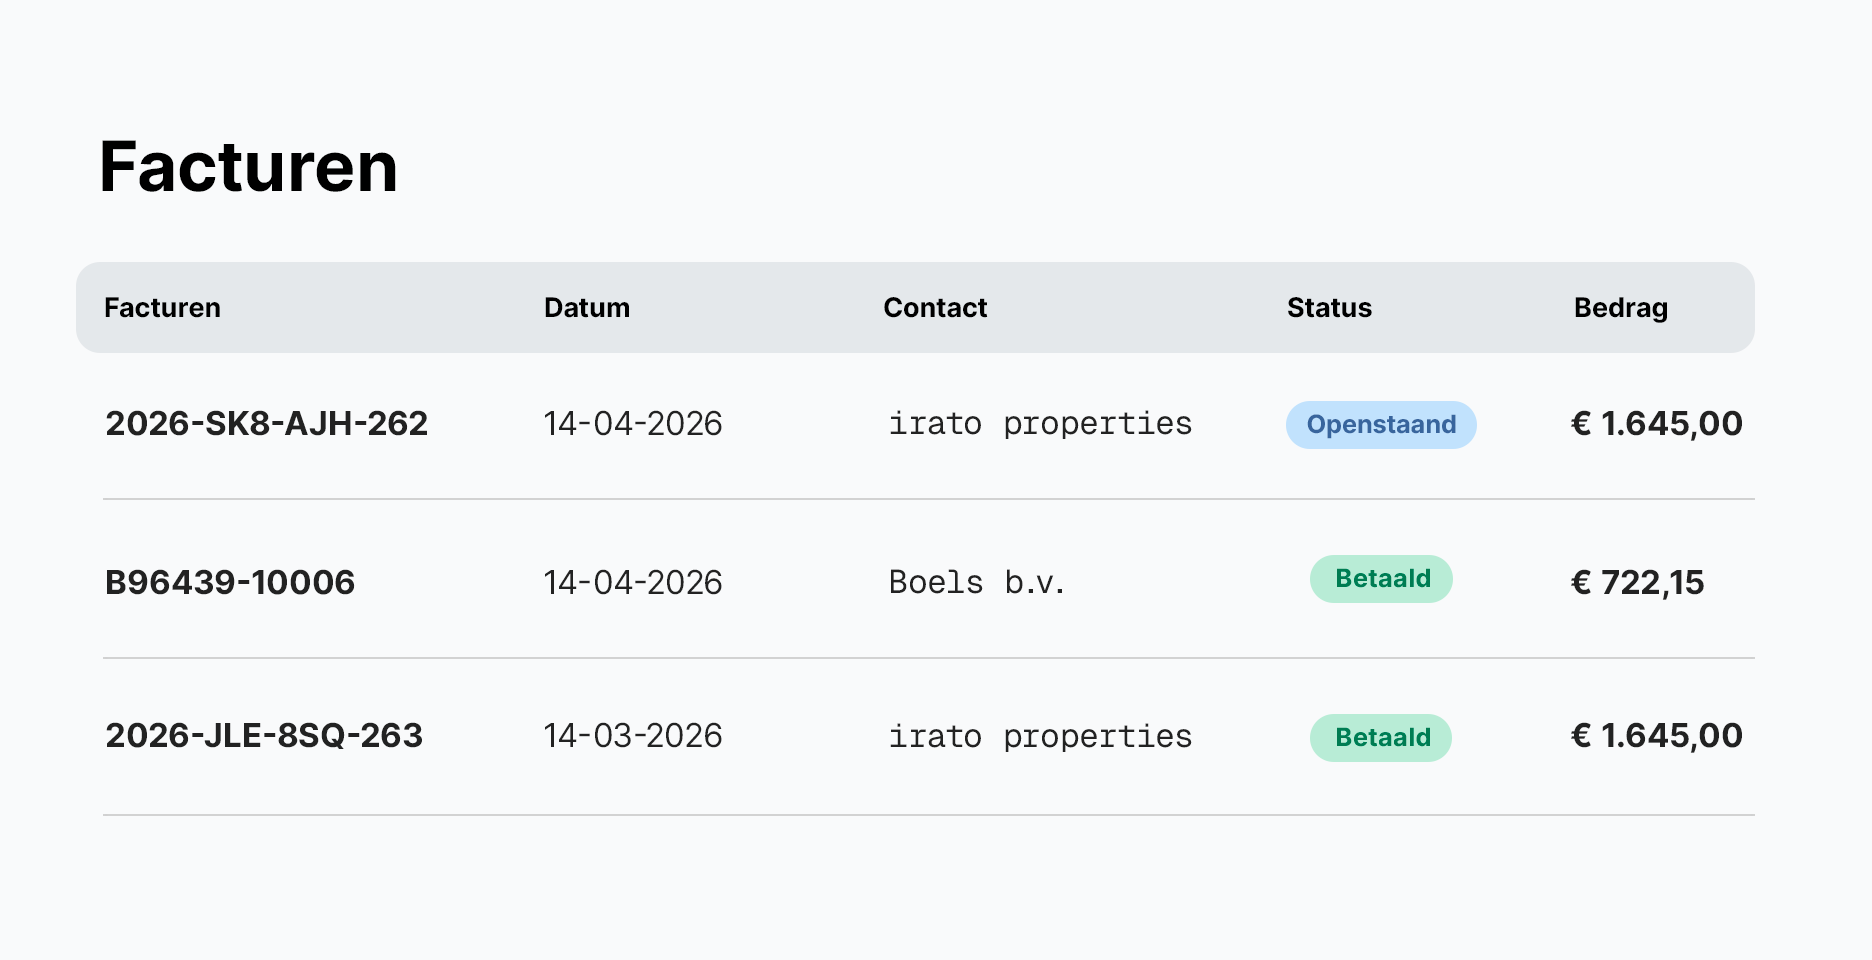Open invoice 2026-SK8-AJH-262
This screenshot has width=1872, height=960.
click(x=266, y=424)
